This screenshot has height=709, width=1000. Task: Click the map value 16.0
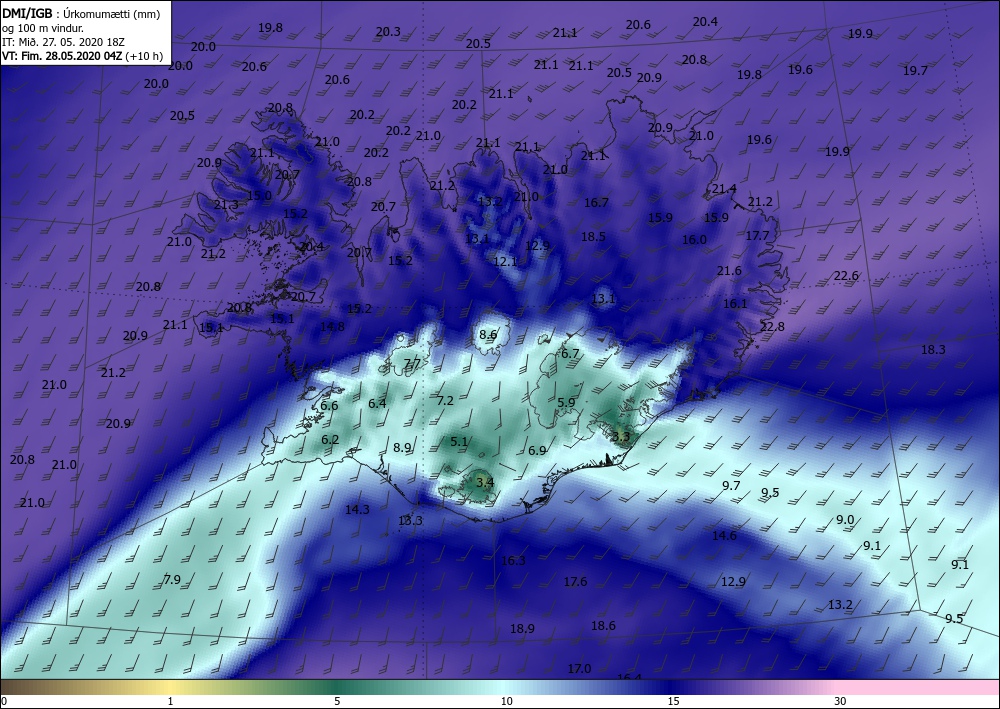click(694, 240)
